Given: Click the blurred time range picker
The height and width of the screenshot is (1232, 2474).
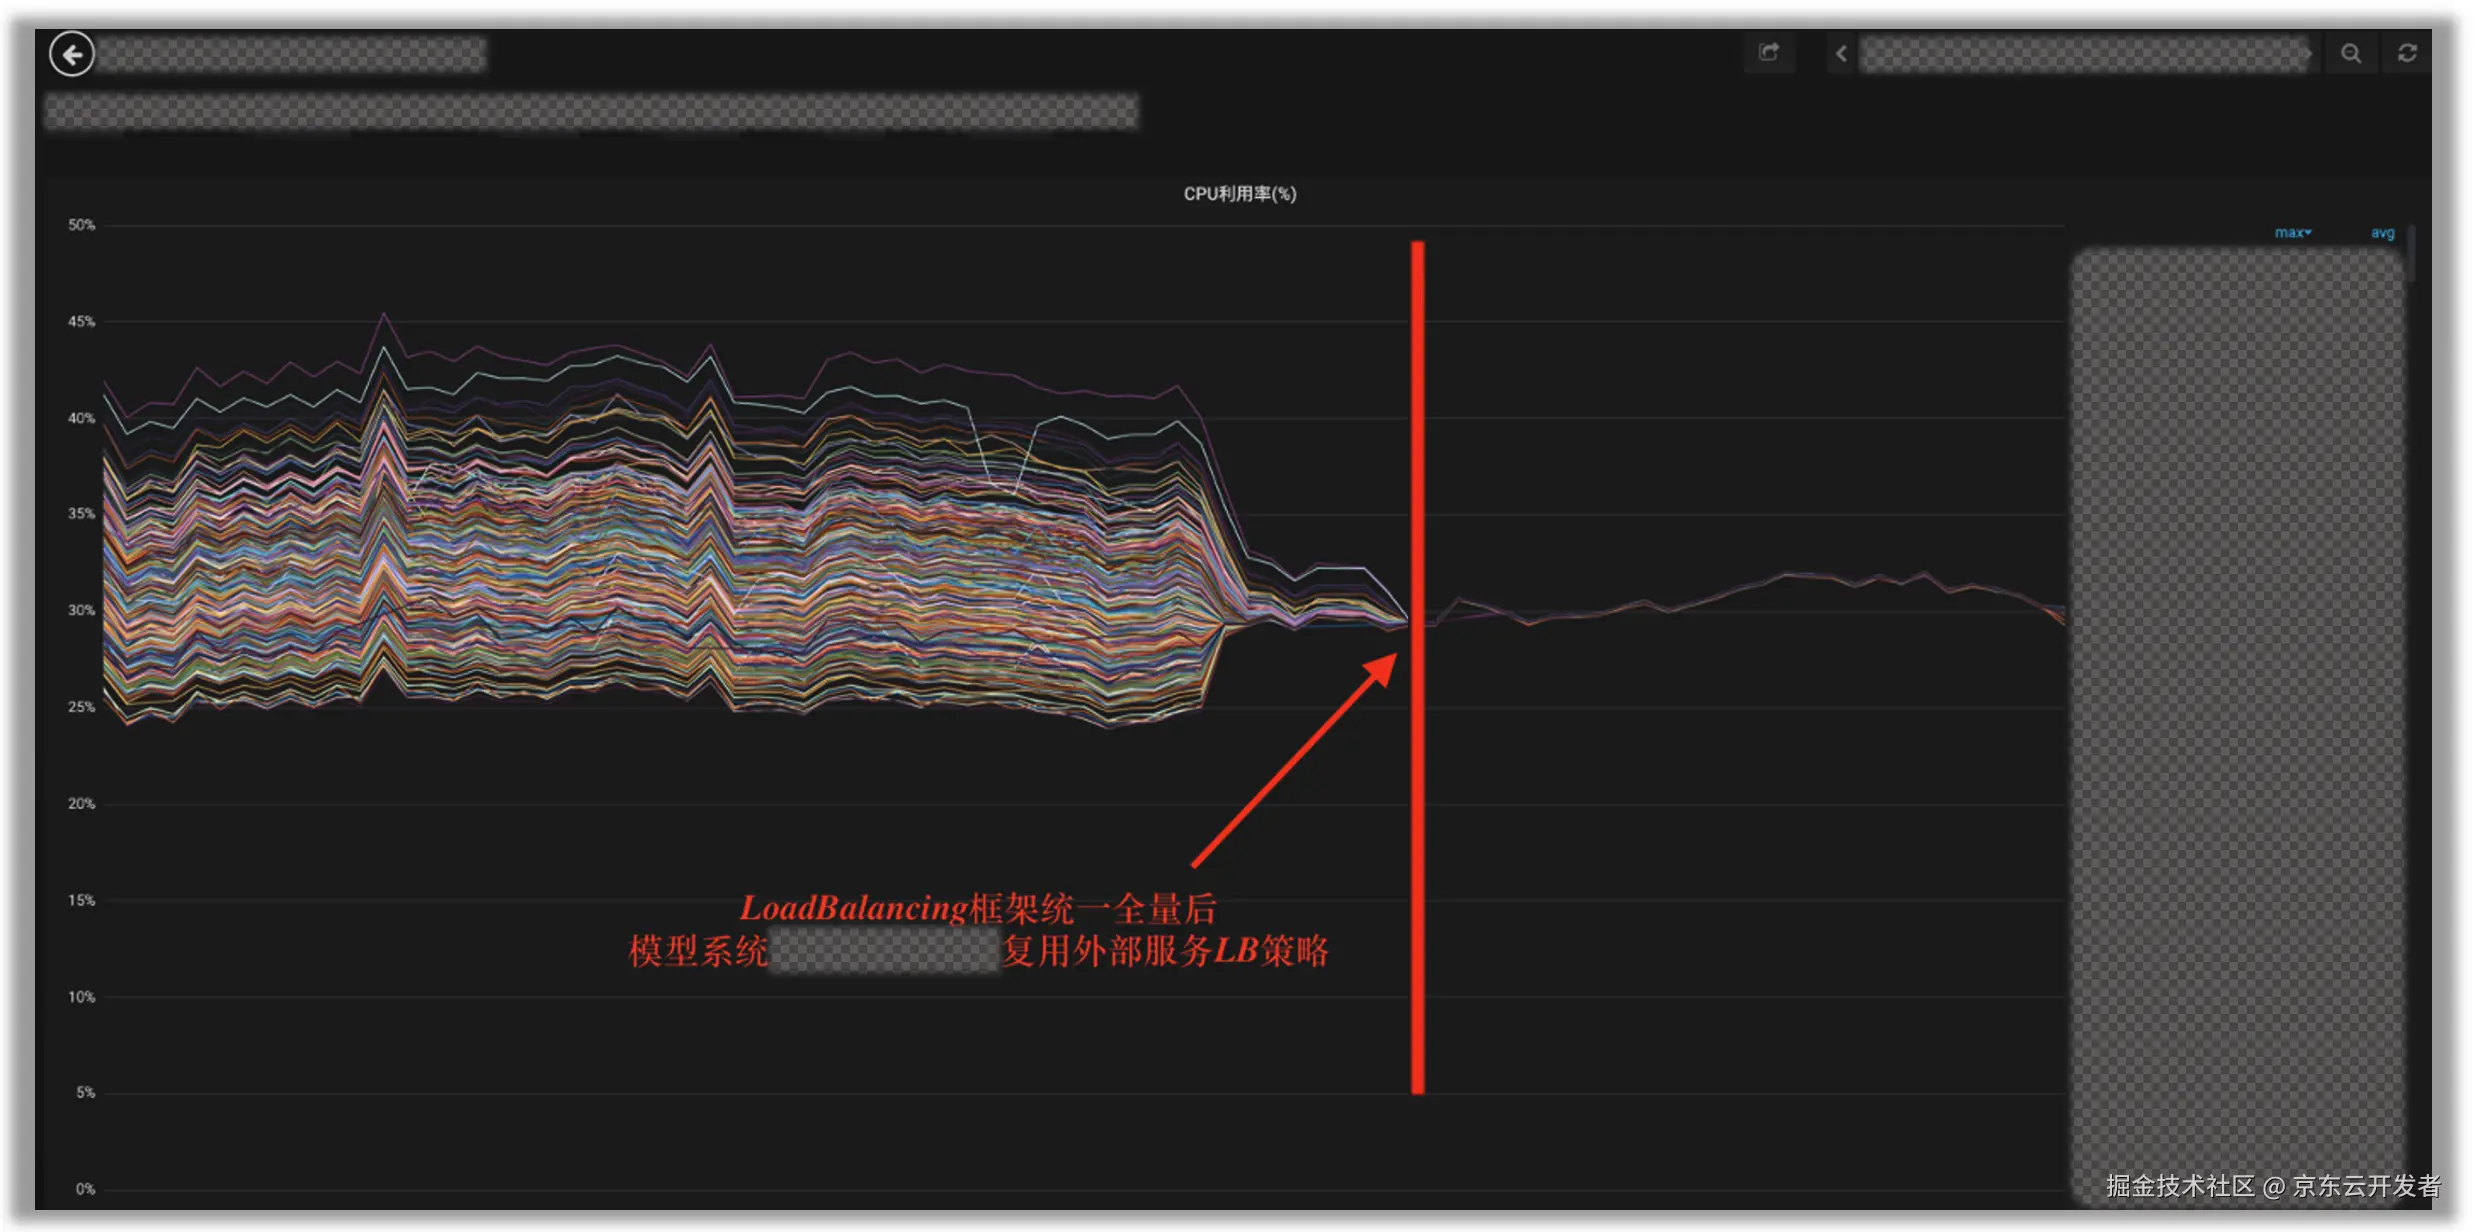Looking at the screenshot, I should click(x=2084, y=54).
